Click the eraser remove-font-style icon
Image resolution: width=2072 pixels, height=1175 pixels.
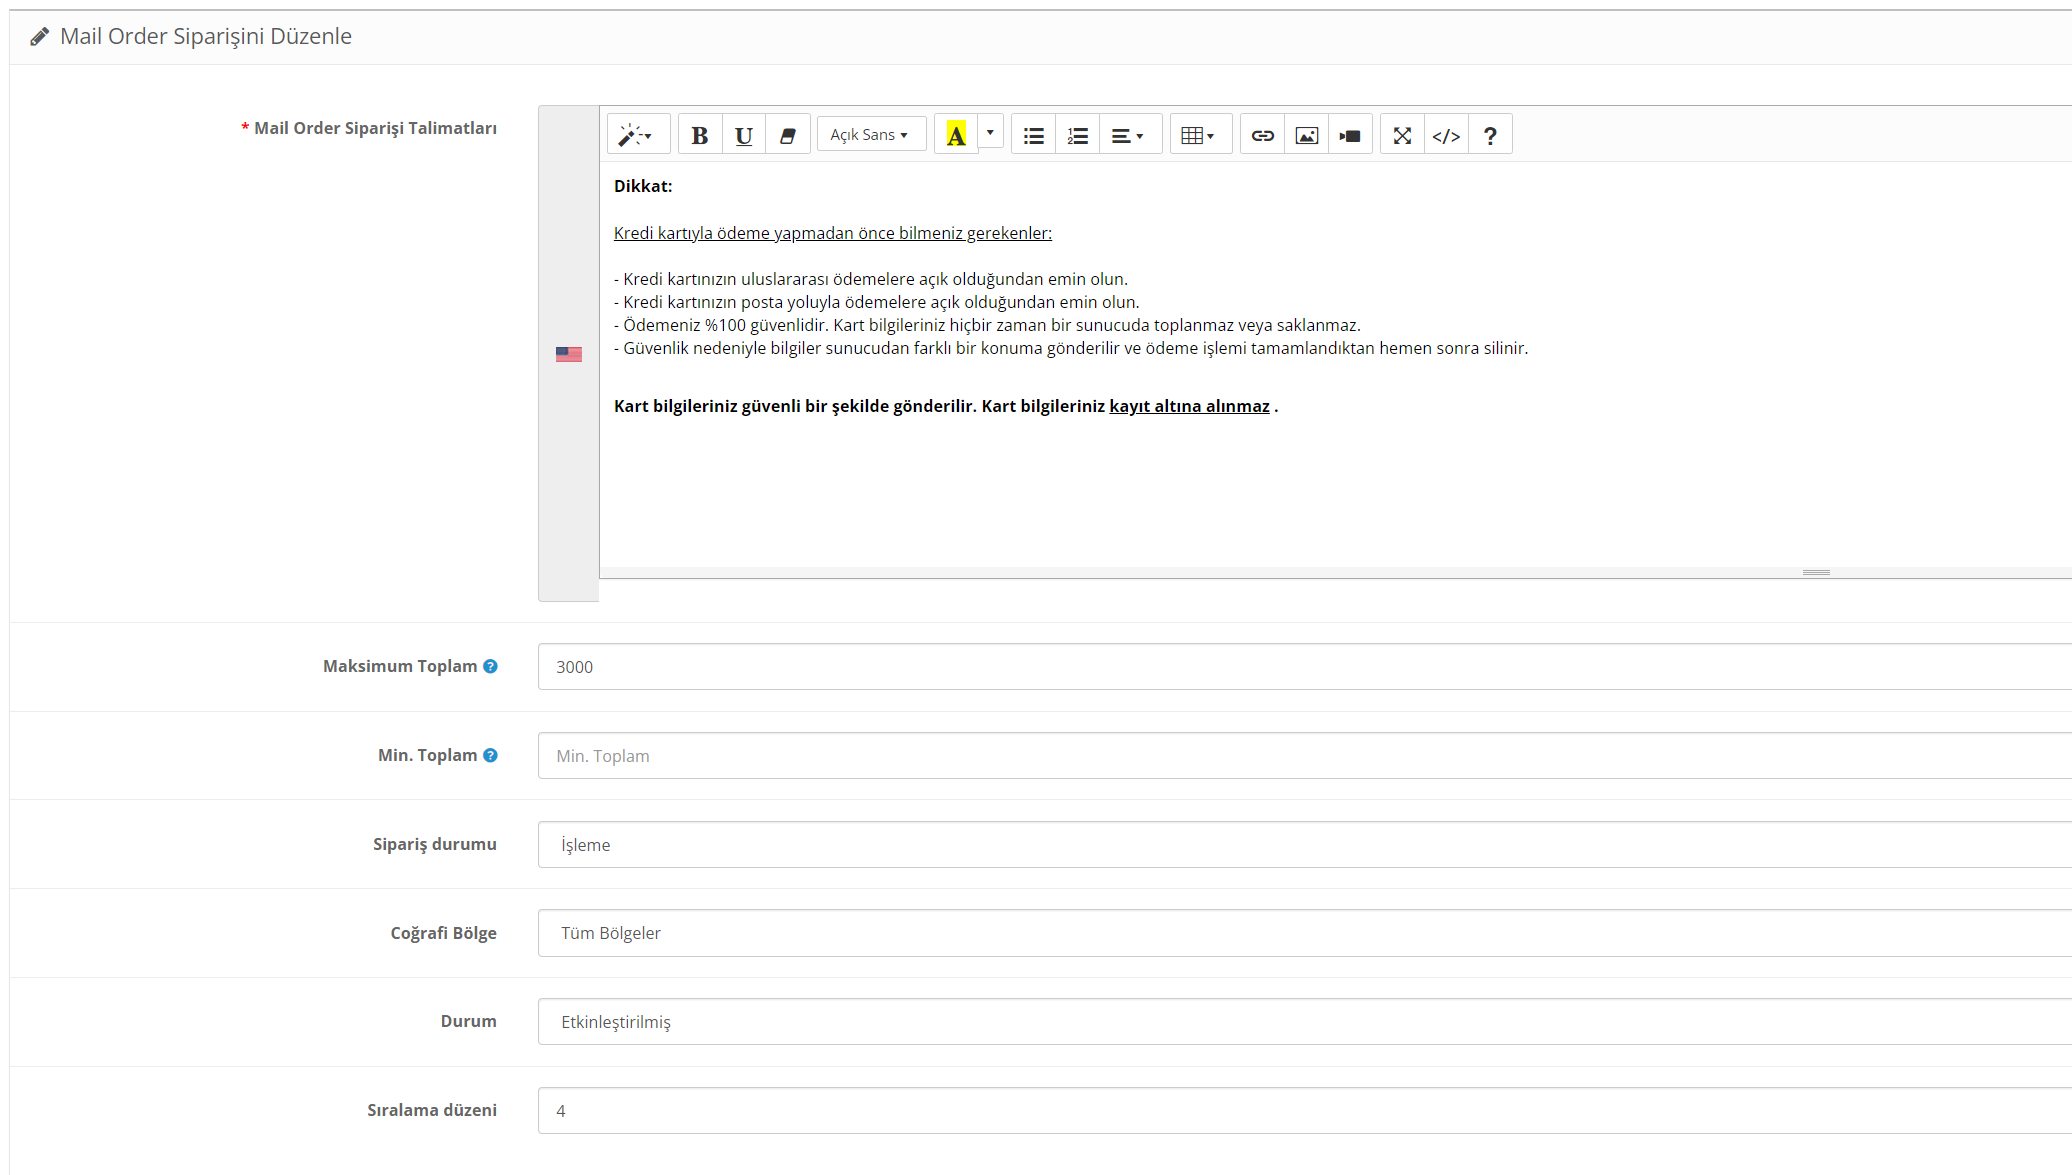(x=788, y=135)
